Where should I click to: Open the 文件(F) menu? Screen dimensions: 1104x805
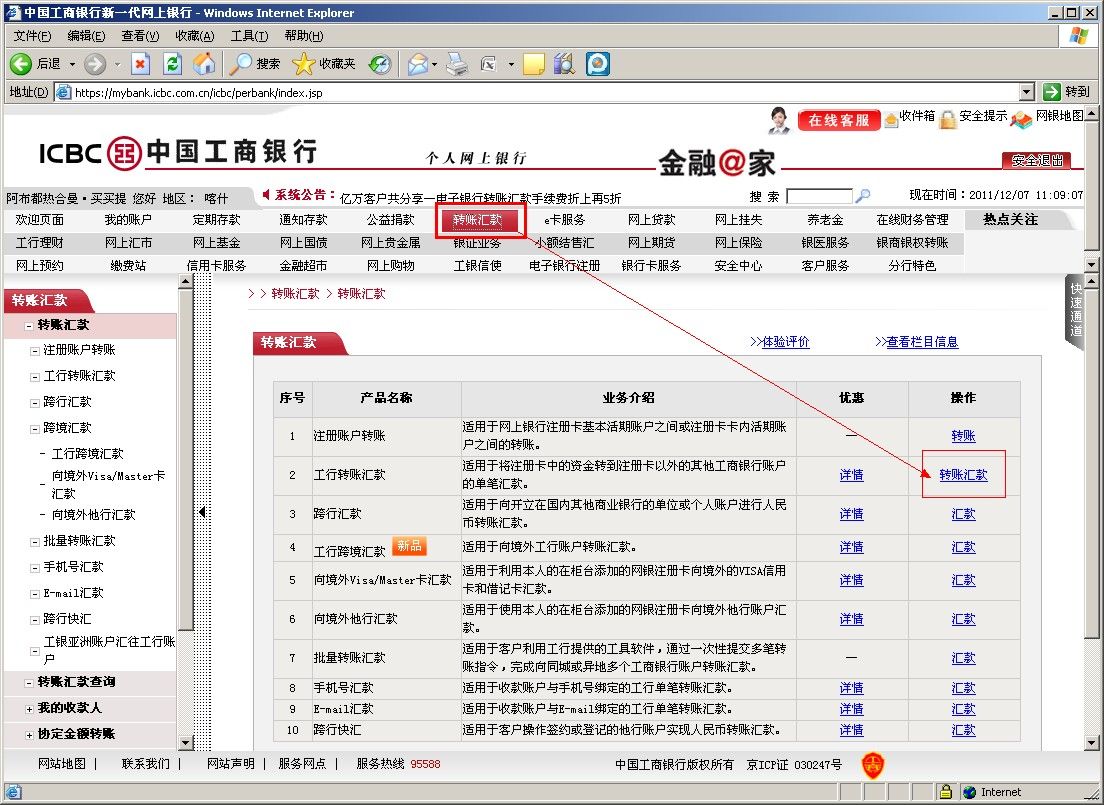coord(32,36)
